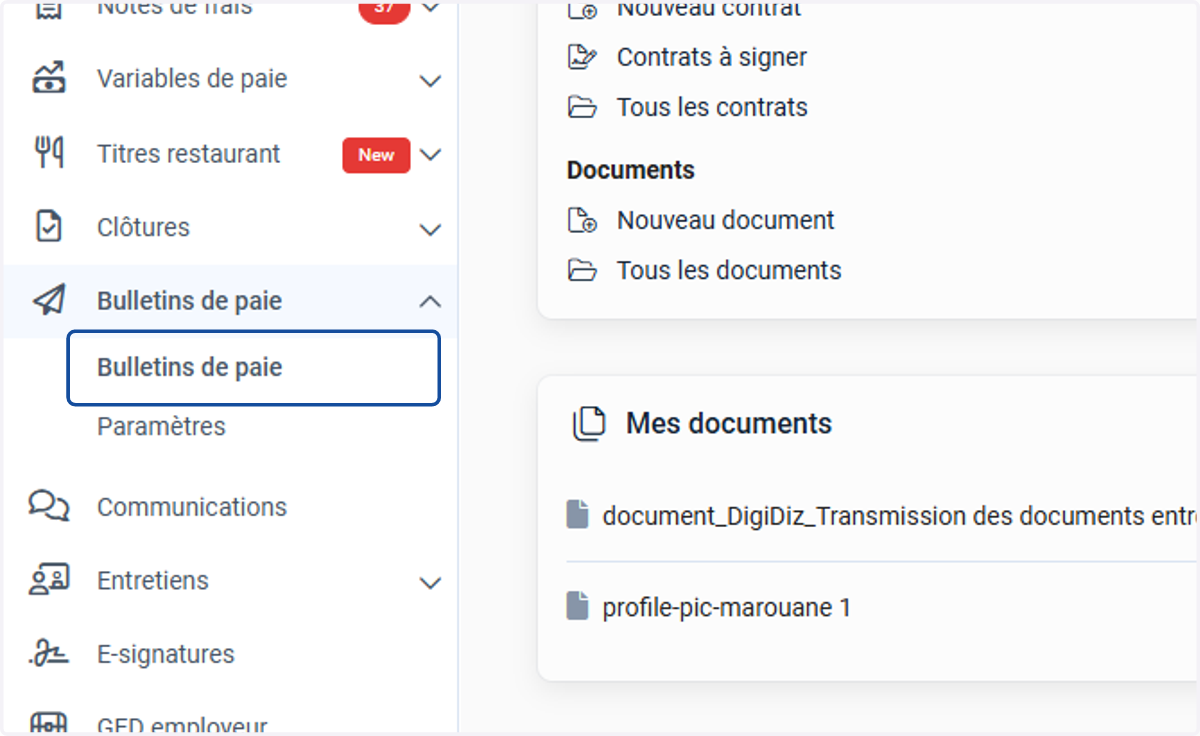
Task: Expand the Titres restaurant chevron
Action: (x=430, y=155)
